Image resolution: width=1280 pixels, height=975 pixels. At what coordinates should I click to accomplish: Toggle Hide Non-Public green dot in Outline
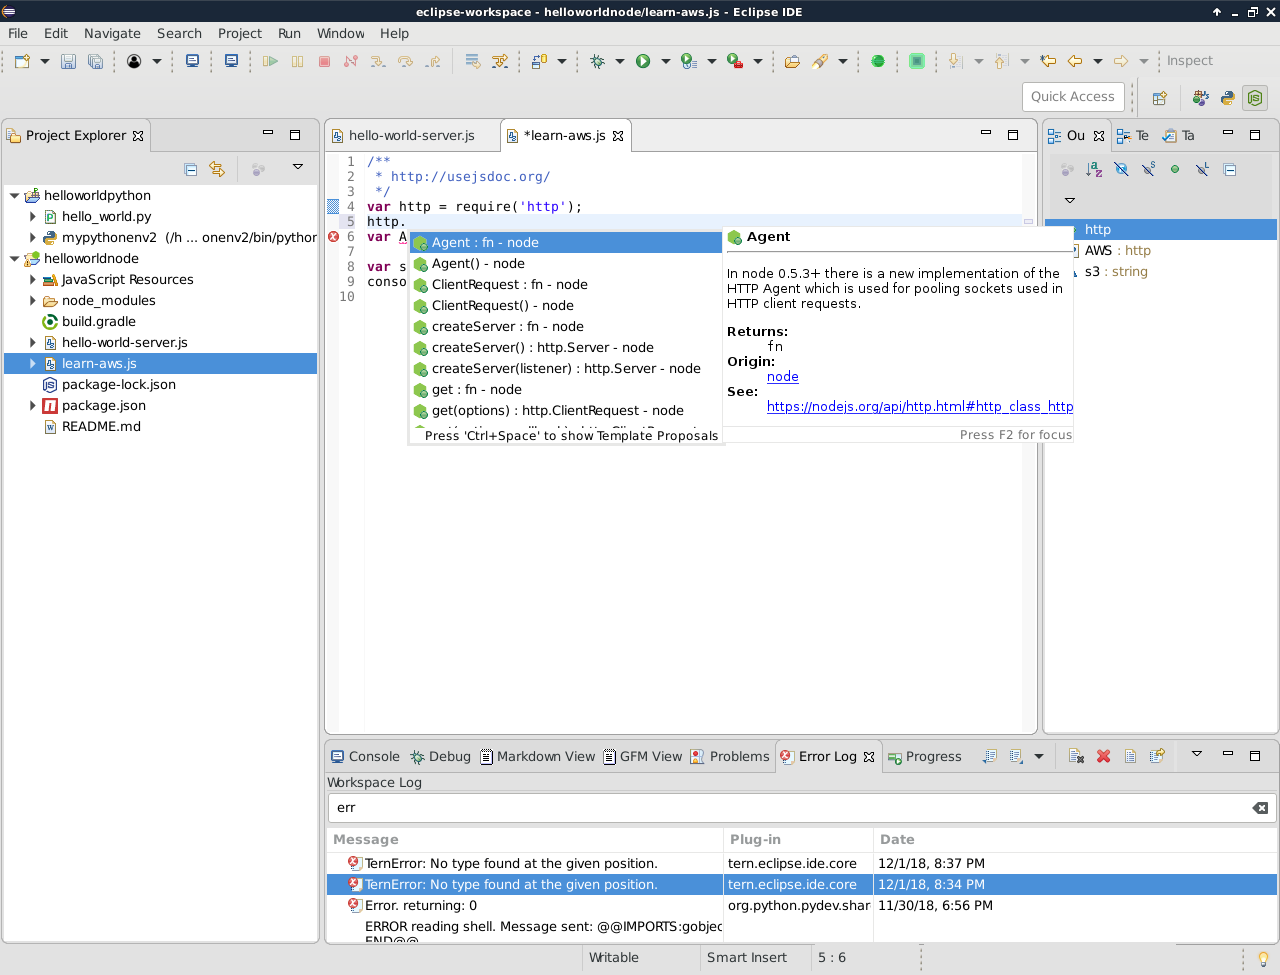coord(1175,170)
